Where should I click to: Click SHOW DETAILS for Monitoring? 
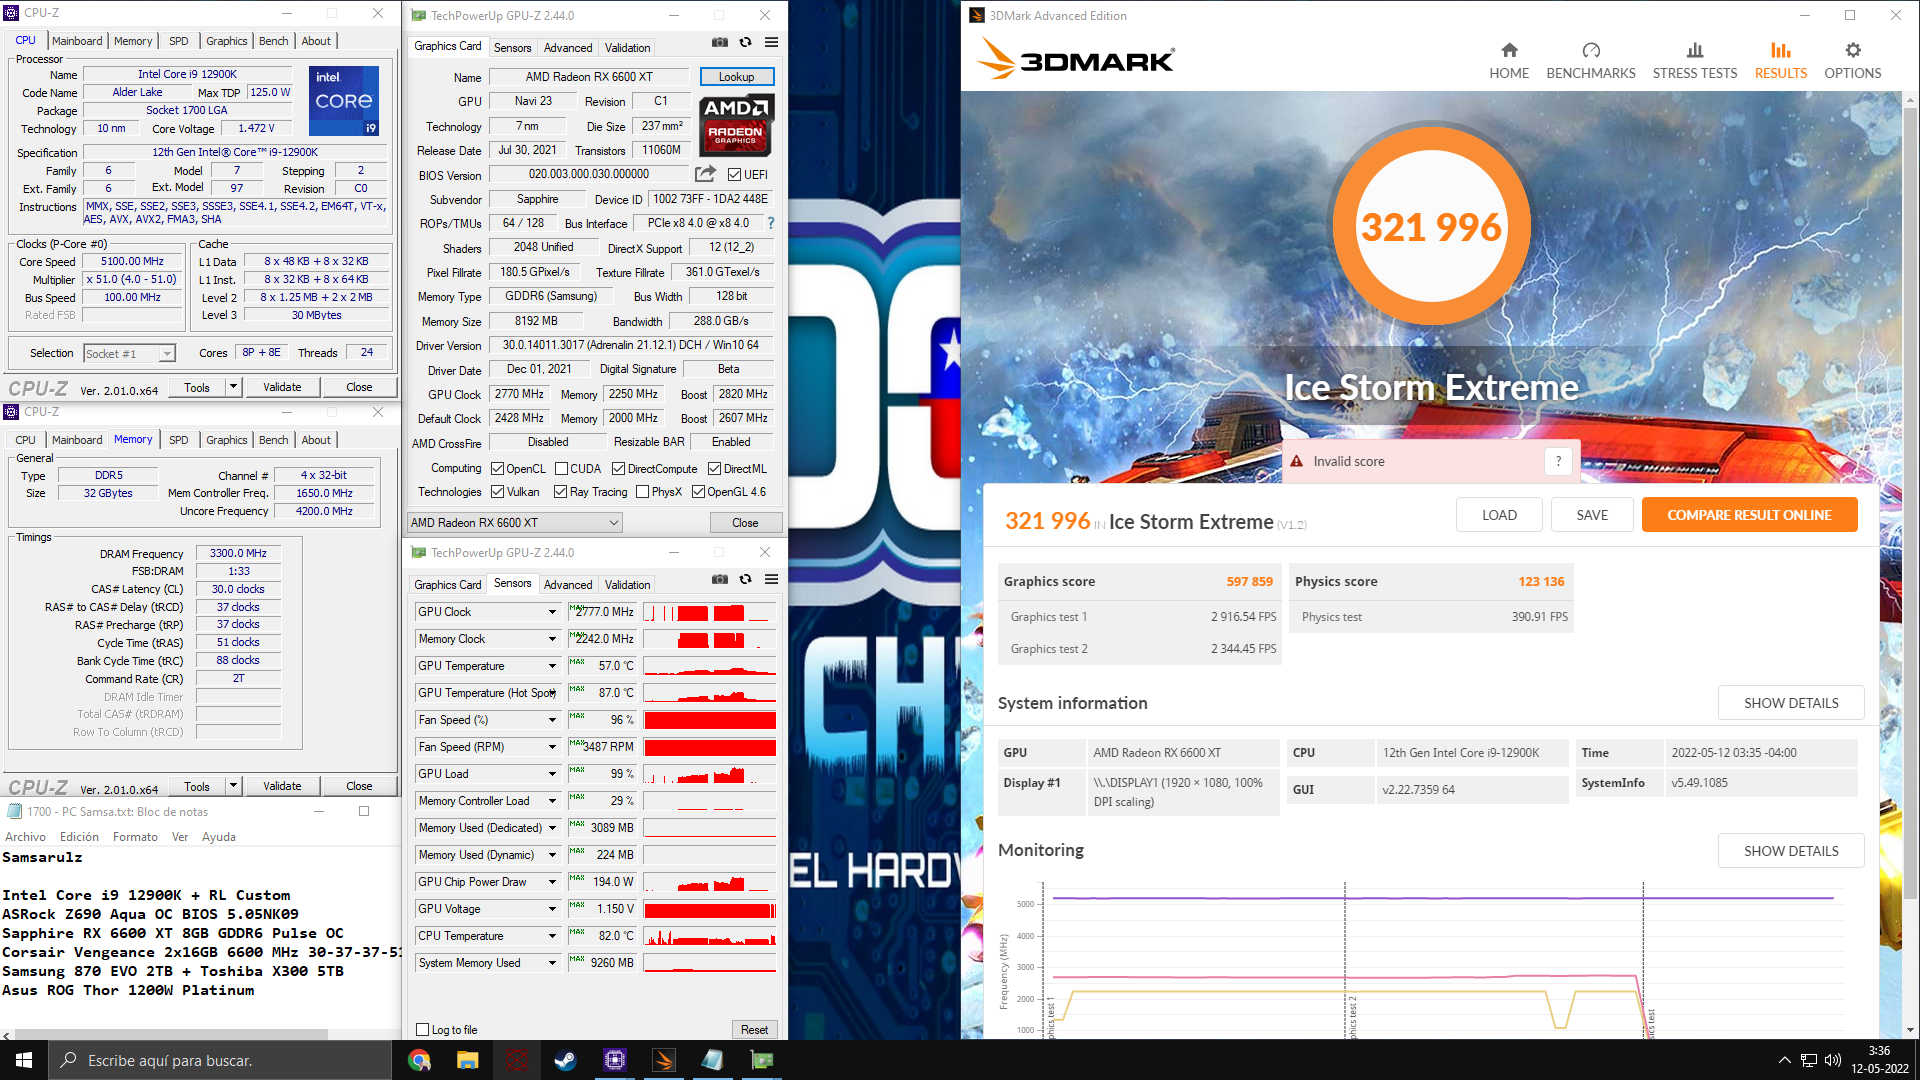1791,851
